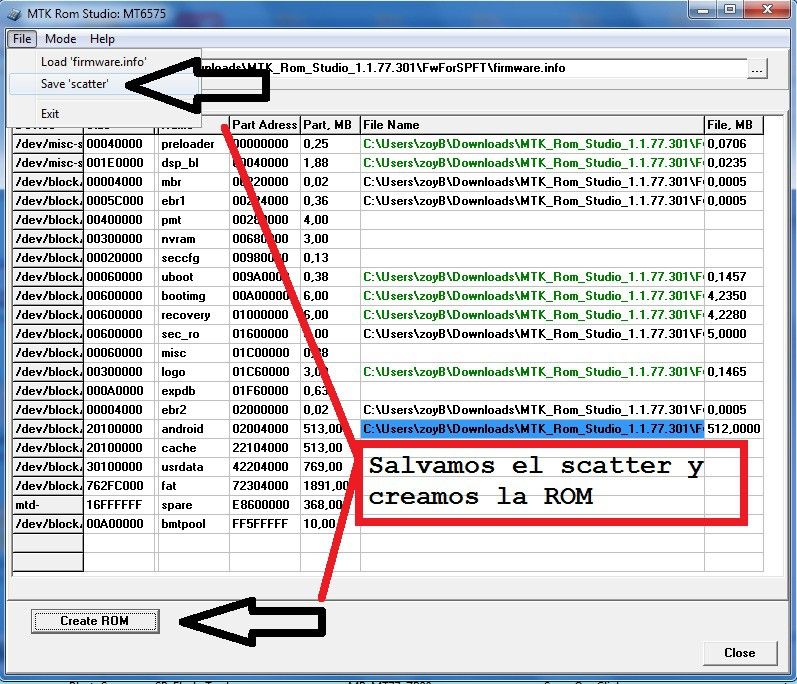
Task: Click the mtd- device cell
Action: coord(48,505)
